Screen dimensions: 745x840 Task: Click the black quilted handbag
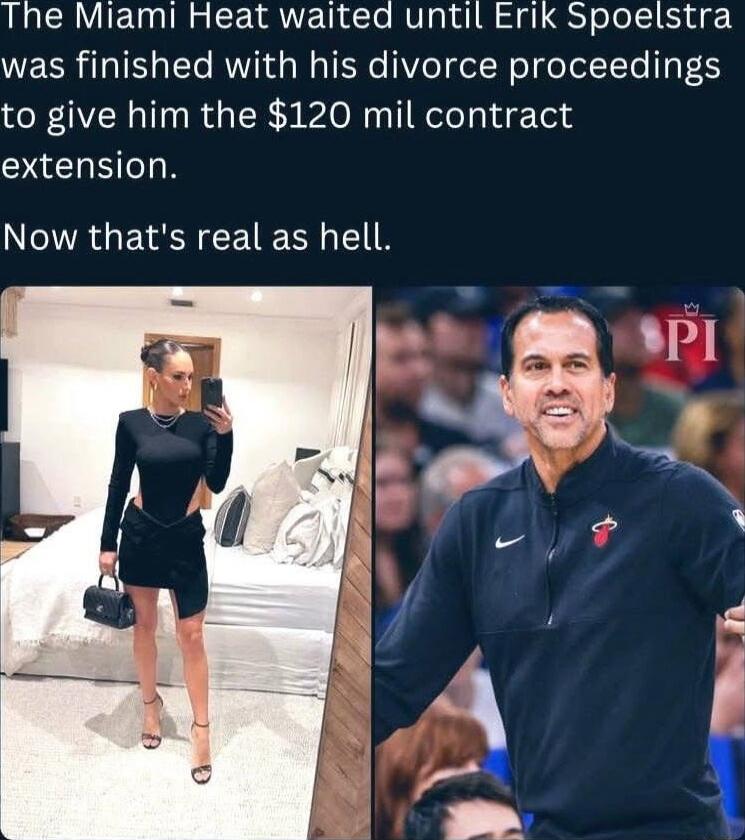[109, 602]
